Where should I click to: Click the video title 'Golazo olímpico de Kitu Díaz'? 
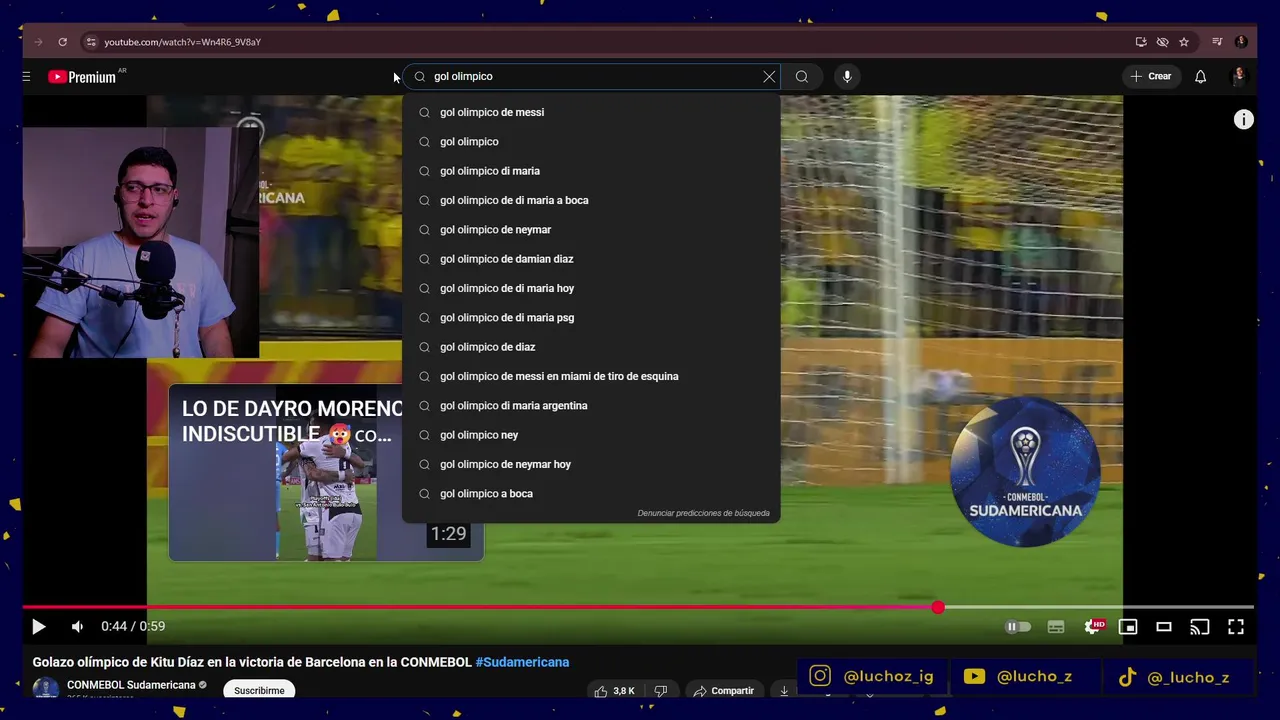(x=300, y=662)
